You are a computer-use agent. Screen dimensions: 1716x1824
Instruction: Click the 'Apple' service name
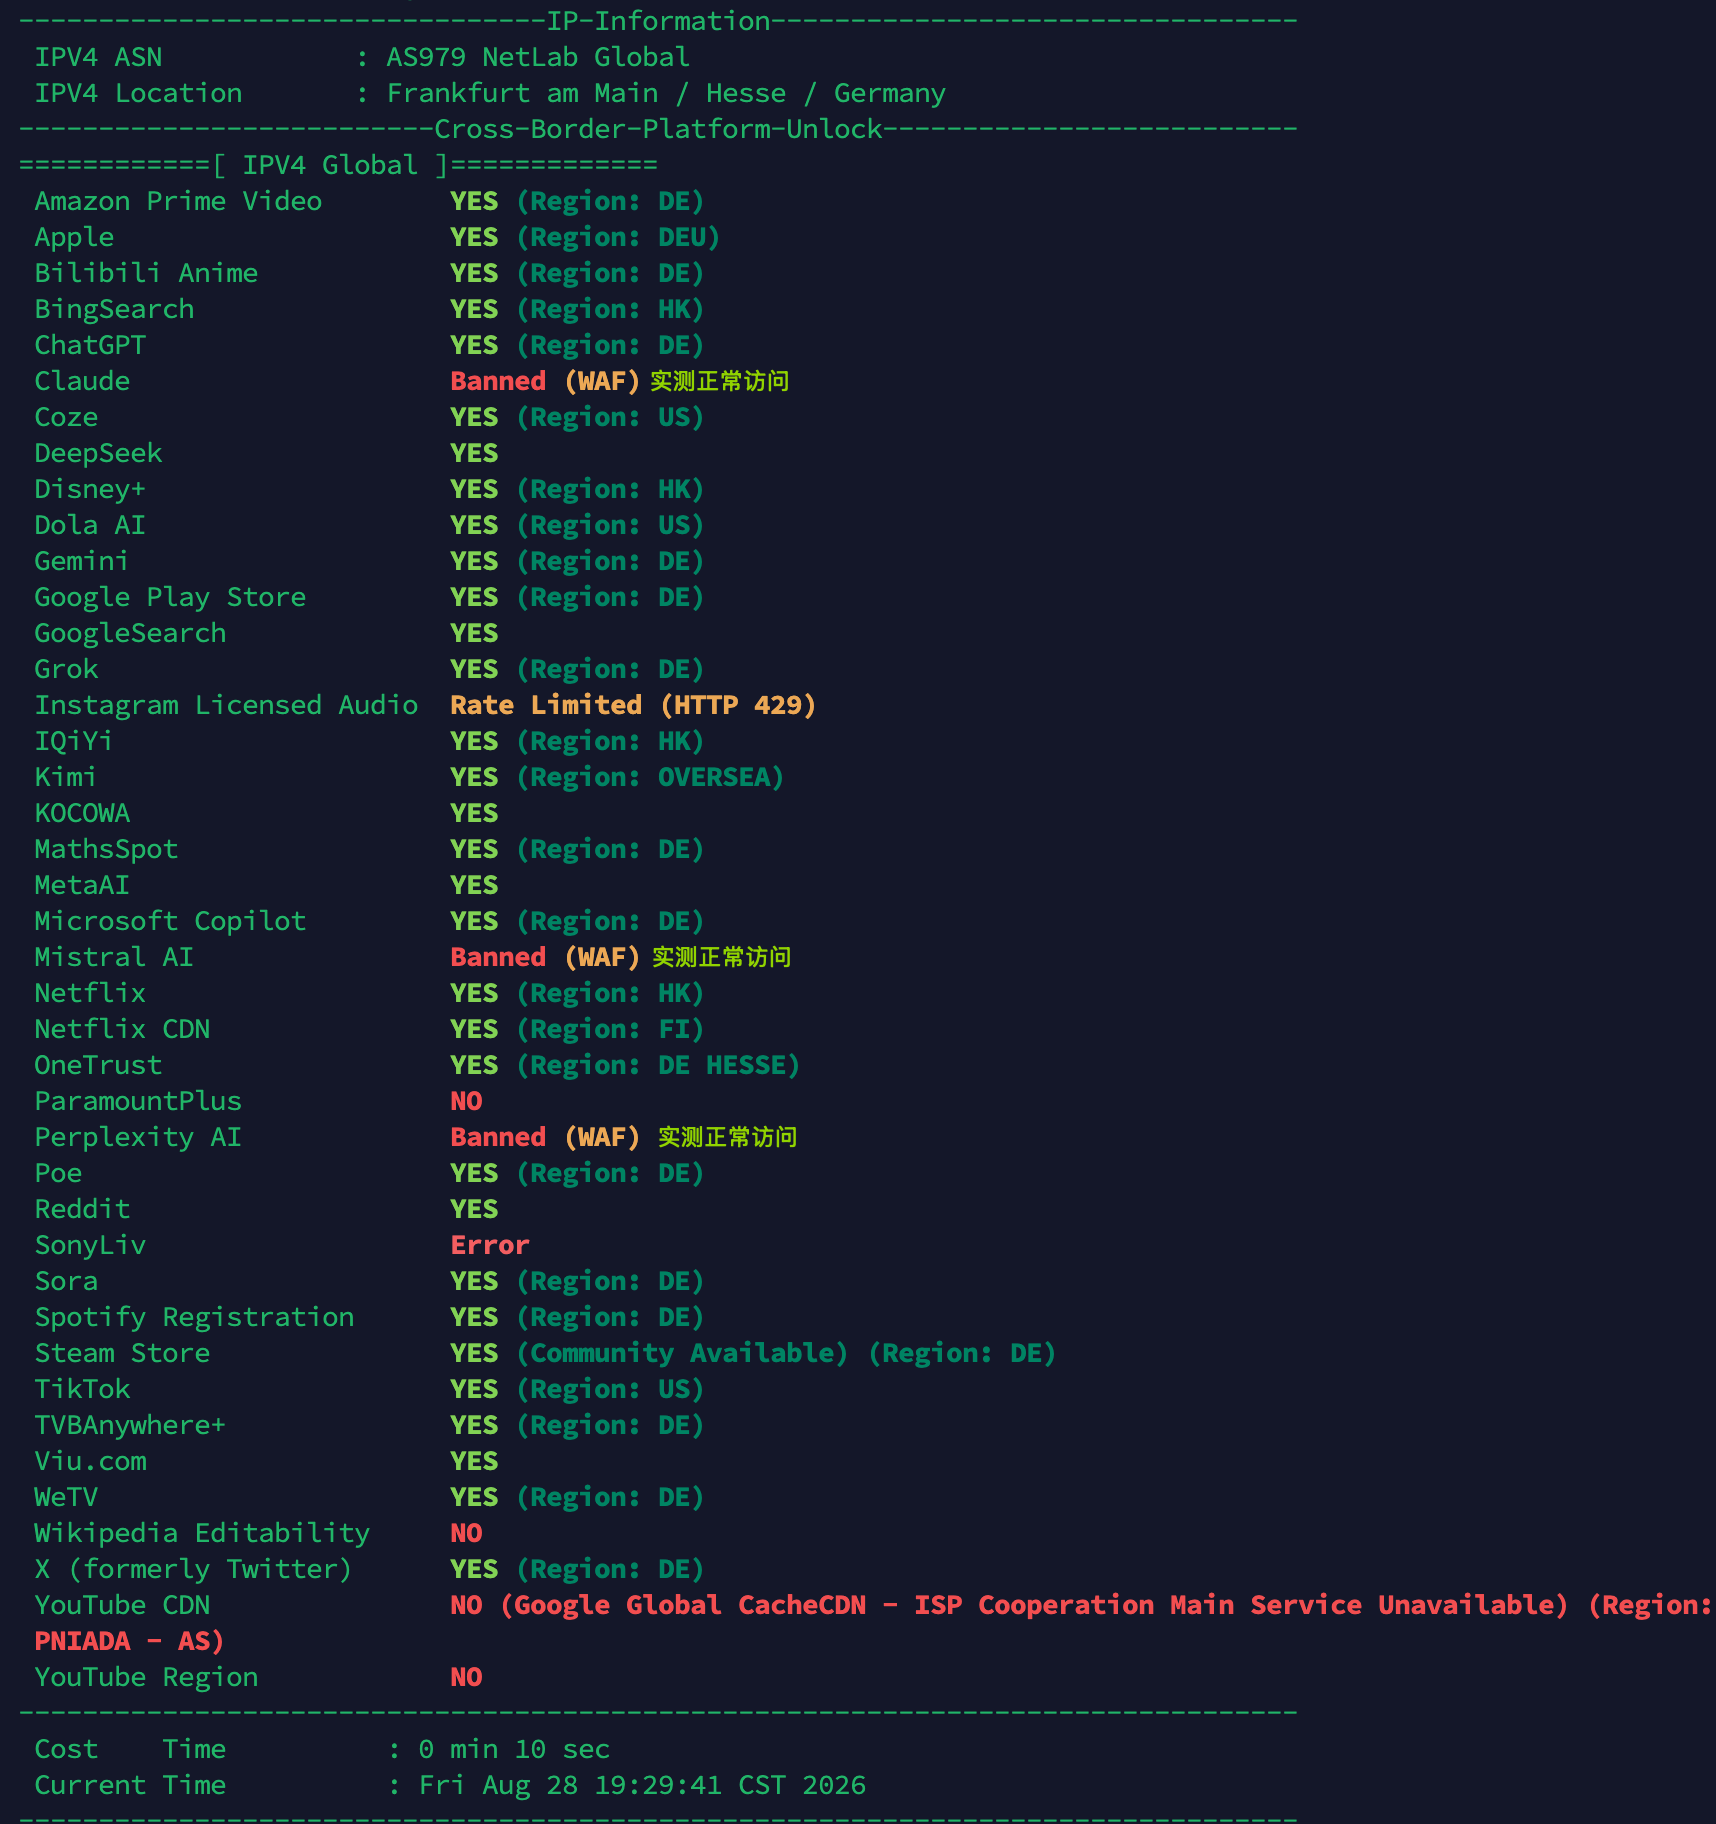point(74,237)
